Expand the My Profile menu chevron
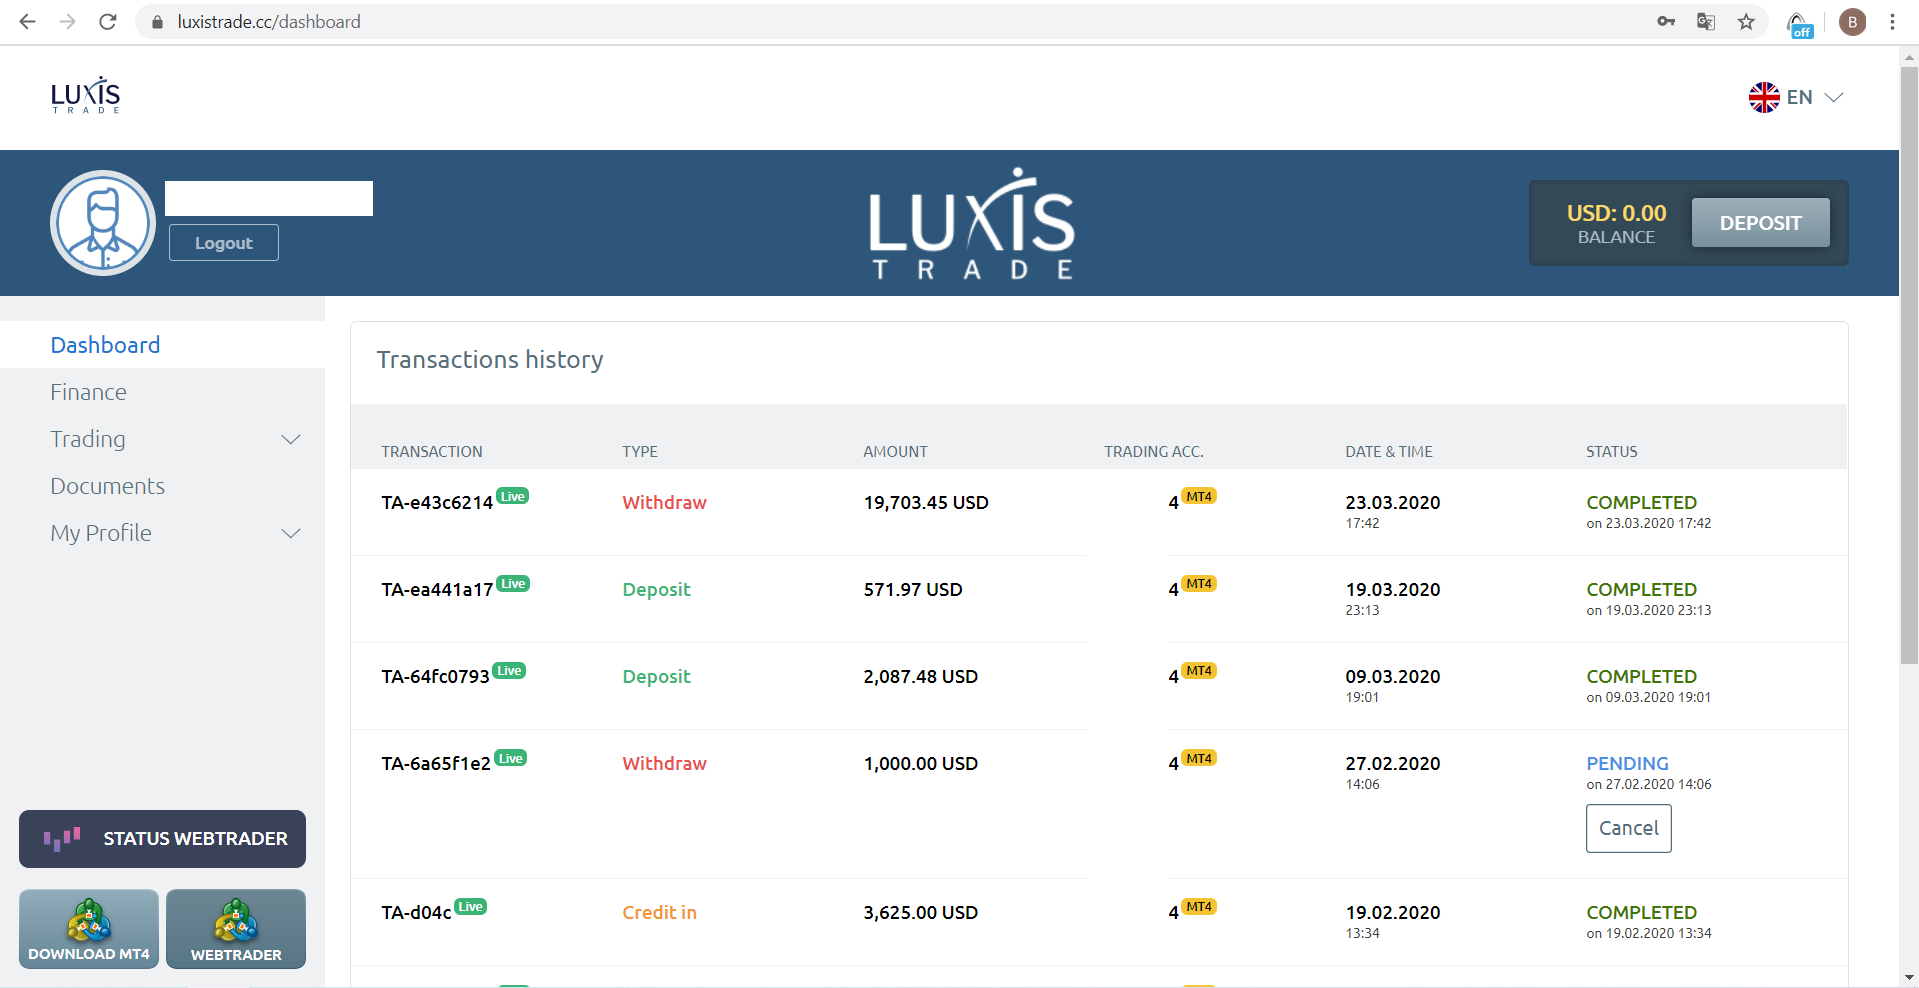The height and width of the screenshot is (988, 1919). [x=291, y=534]
